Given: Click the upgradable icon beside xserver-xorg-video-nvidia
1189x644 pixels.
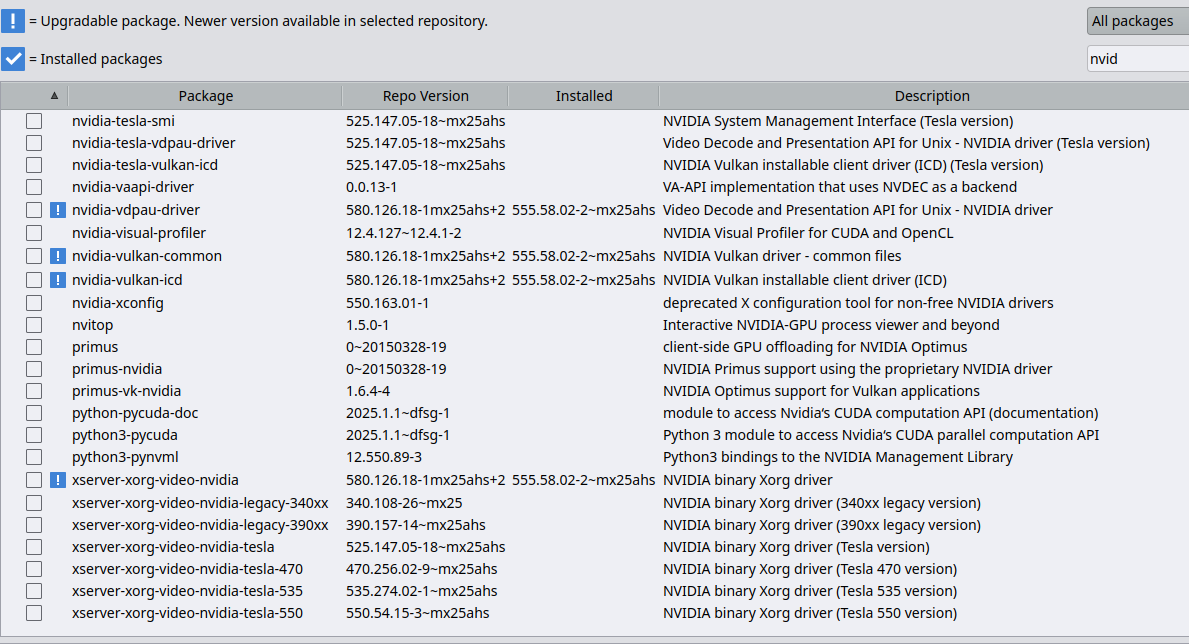Looking at the screenshot, I should coord(58,480).
